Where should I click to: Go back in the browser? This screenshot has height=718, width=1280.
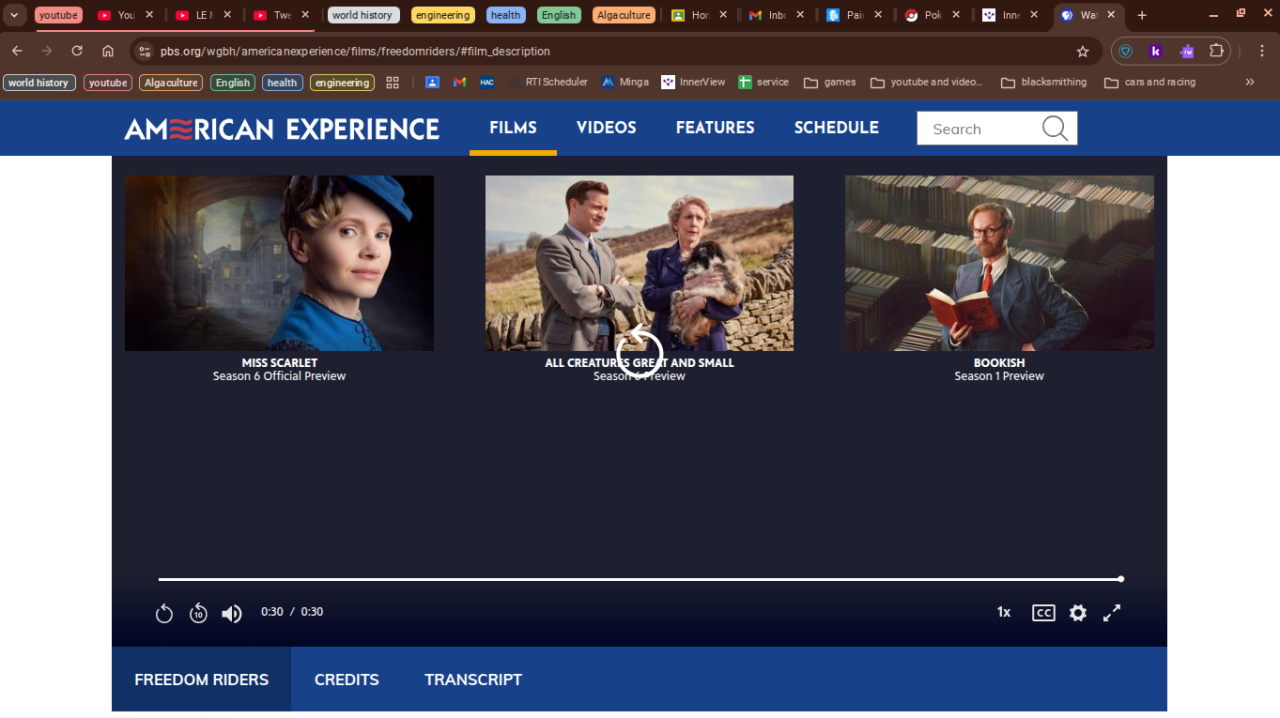click(x=17, y=51)
